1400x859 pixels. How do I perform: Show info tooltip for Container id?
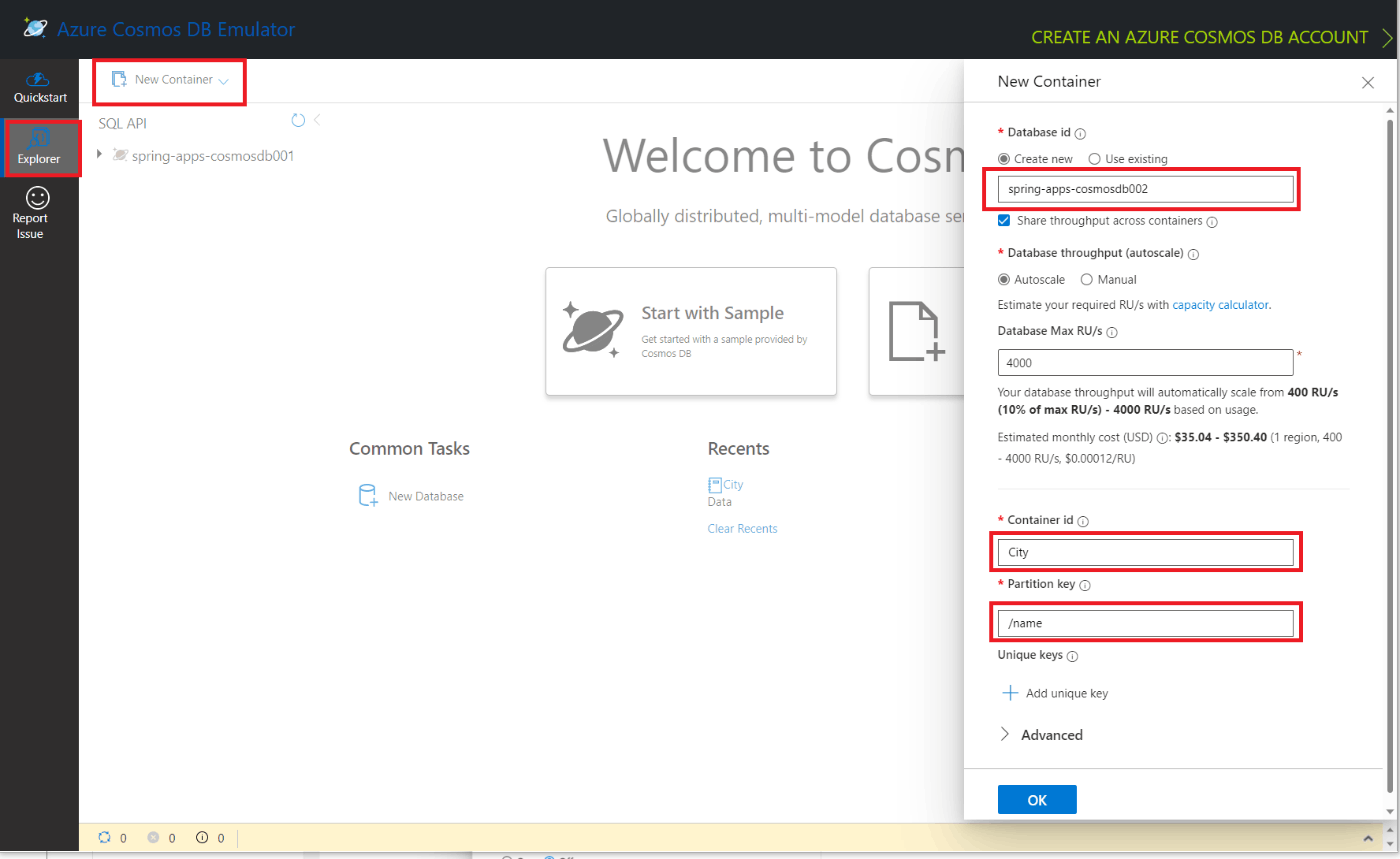tap(1083, 521)
